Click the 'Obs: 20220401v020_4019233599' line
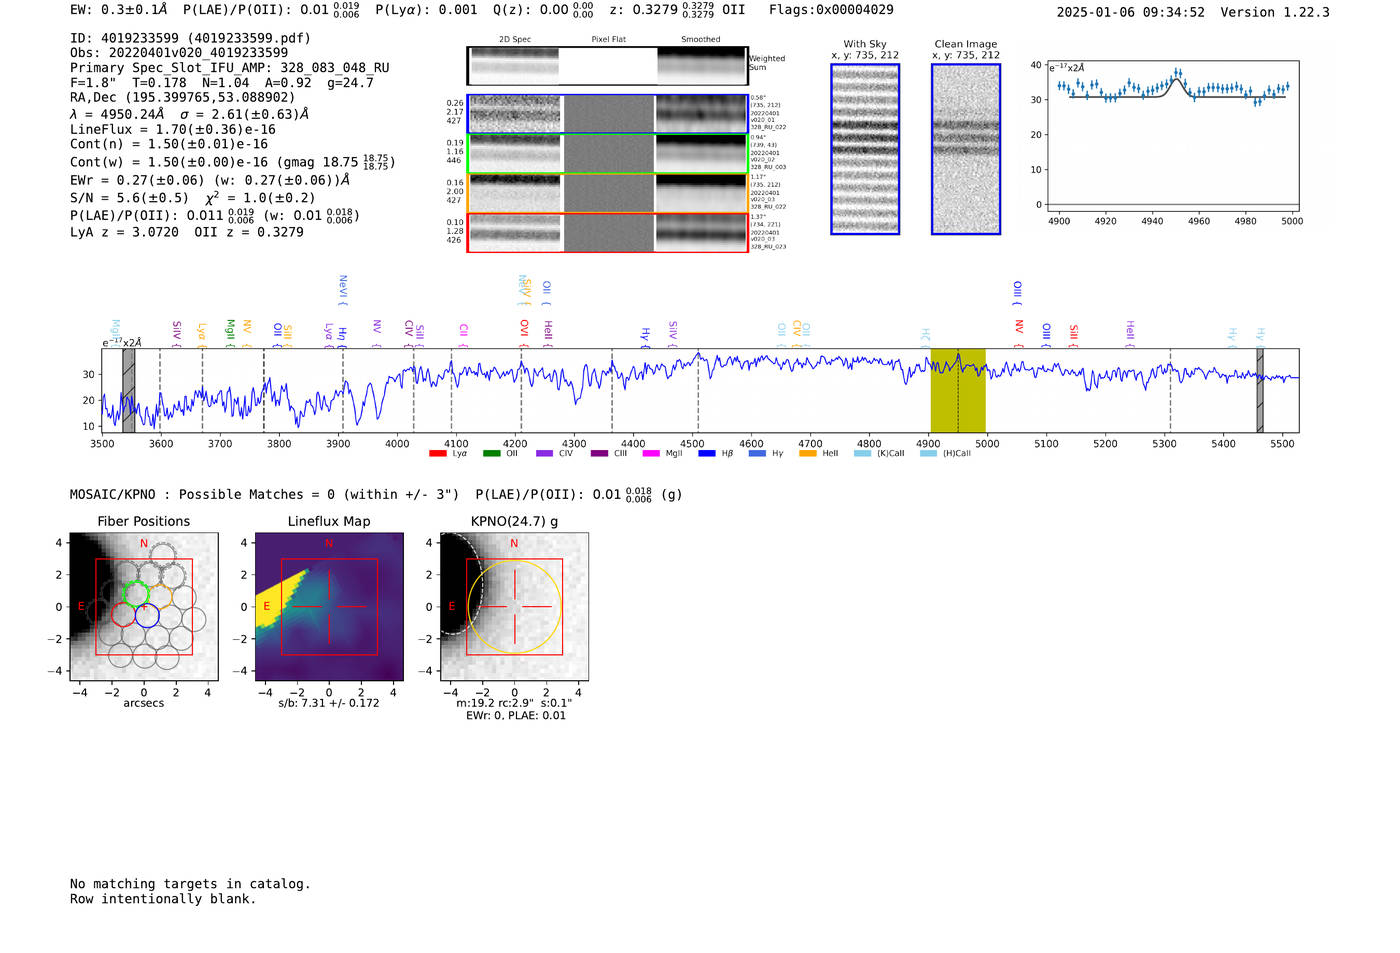This screenshot has width=1400, height=953. coord(179,52)
